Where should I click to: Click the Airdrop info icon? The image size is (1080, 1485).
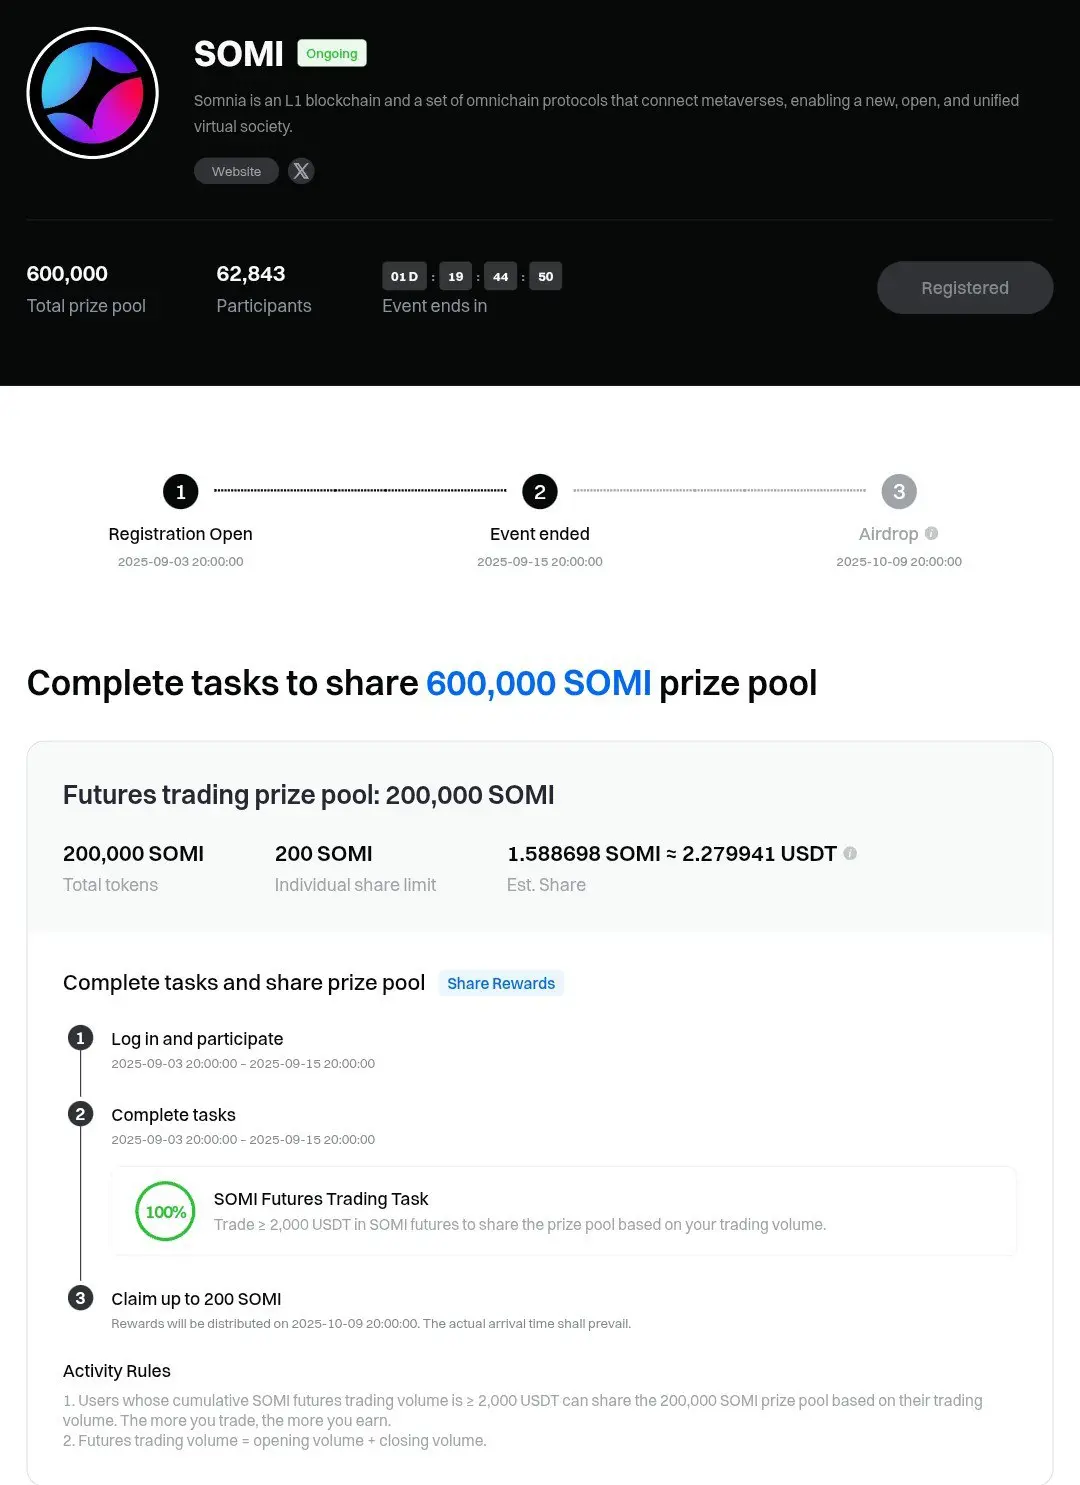(x=932, y=533)
